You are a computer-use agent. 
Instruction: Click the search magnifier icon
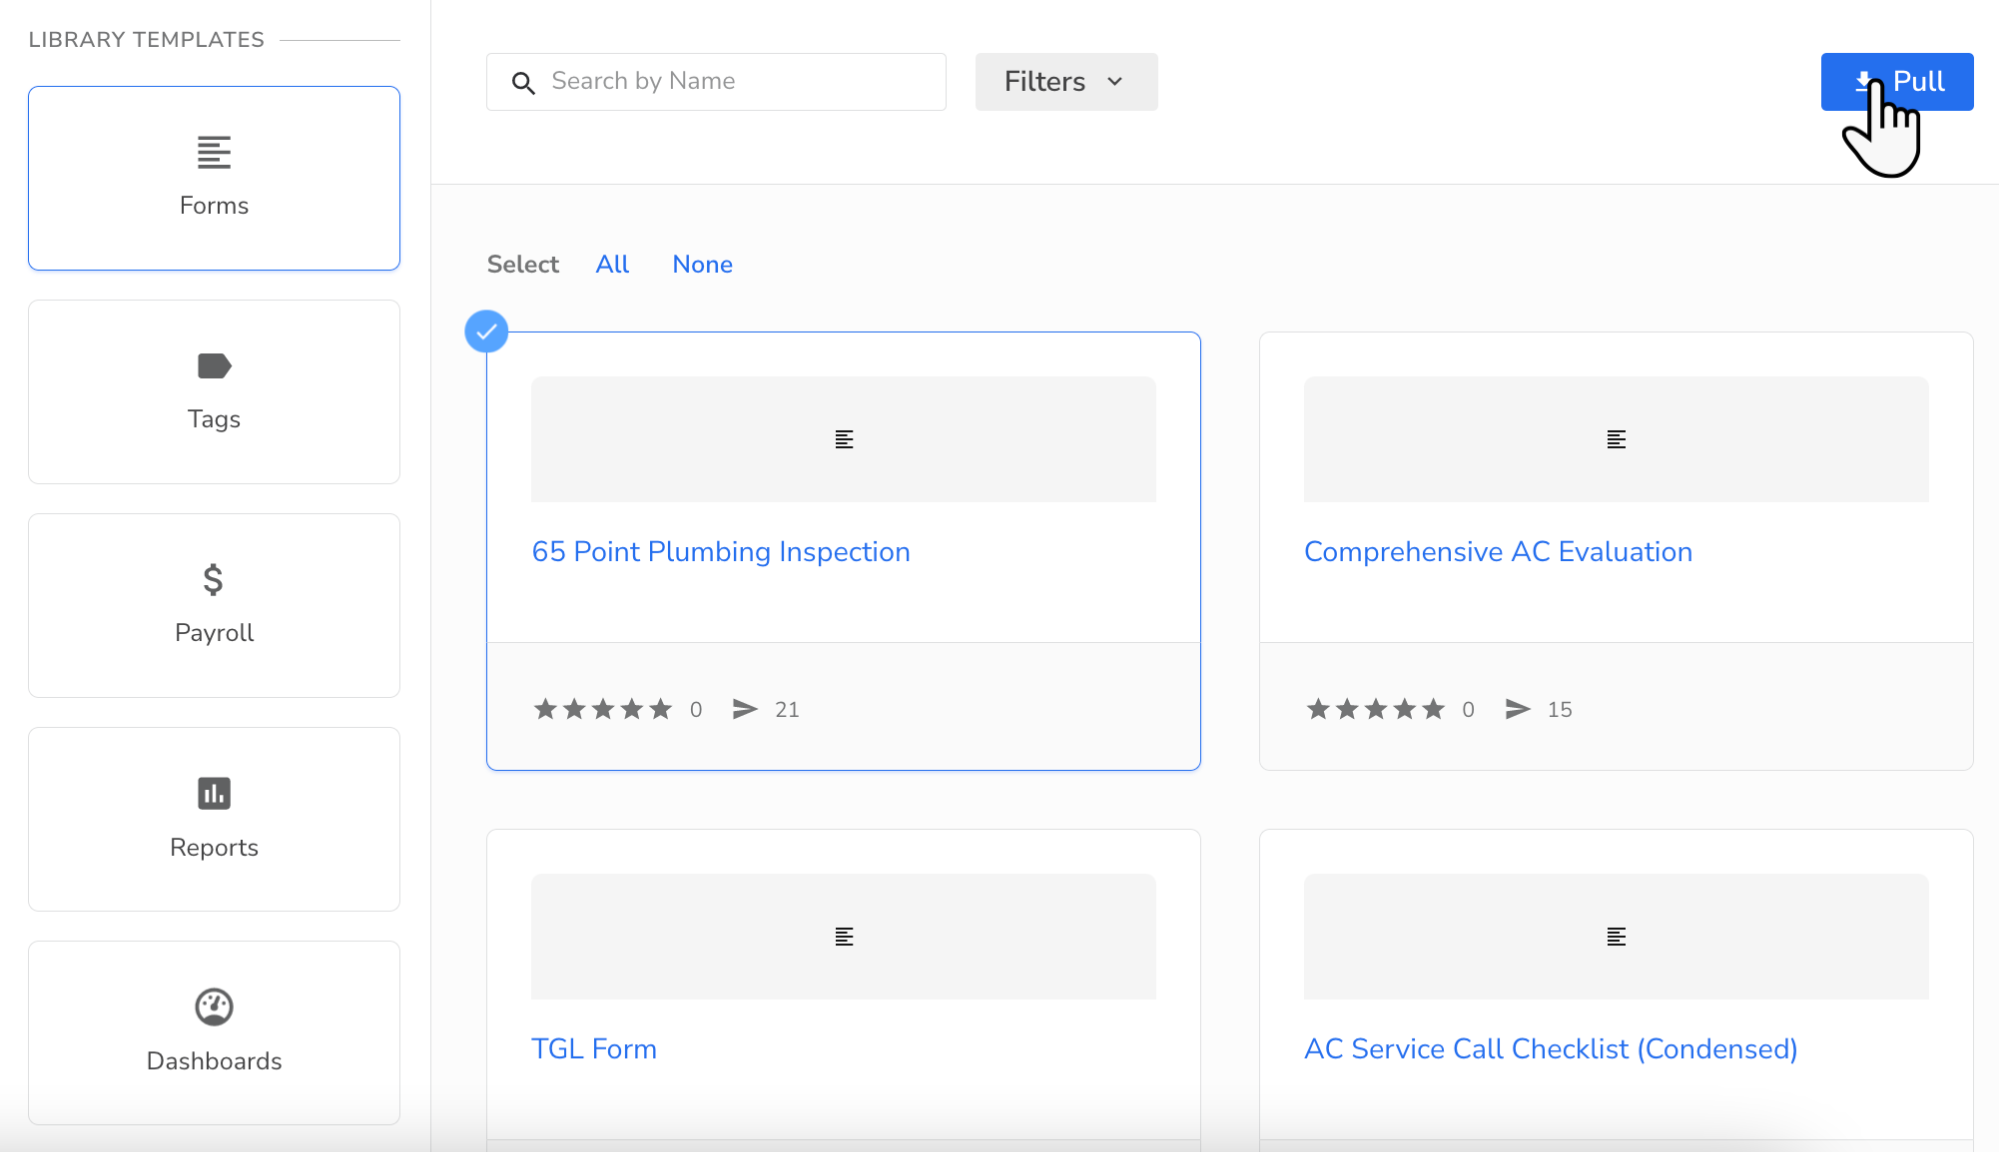(523, 82)
